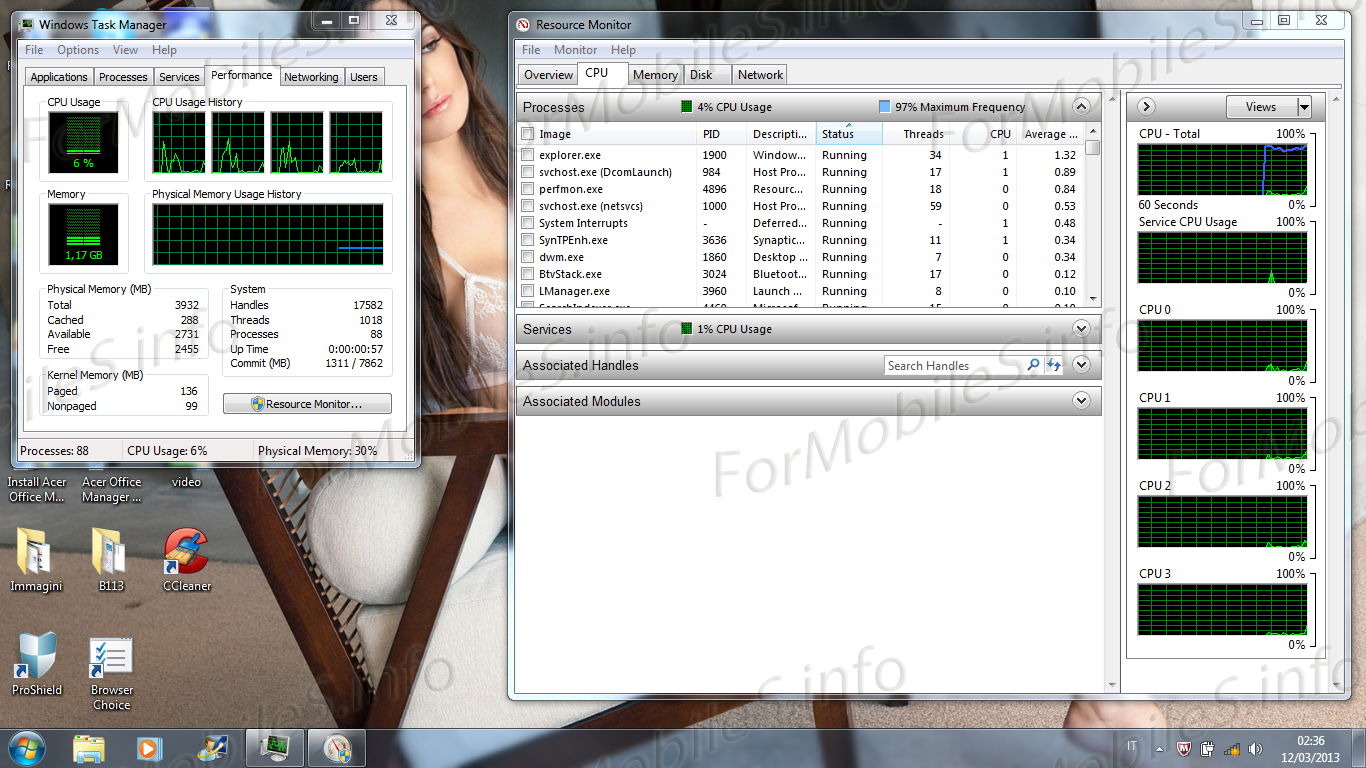
Task: Expand the Associated Modules section
Action: (1080, 401)
